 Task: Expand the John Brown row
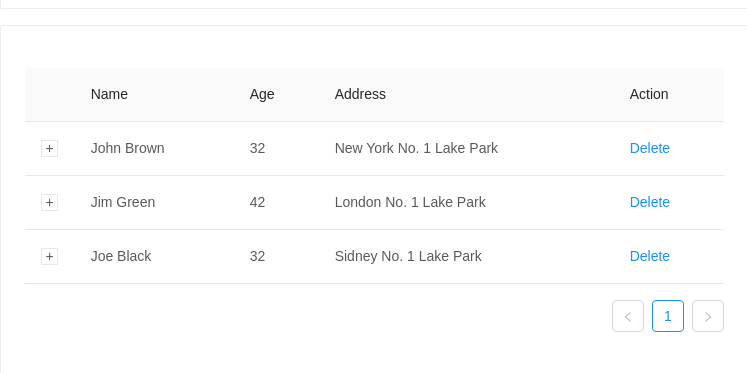(x=50, y=149)
